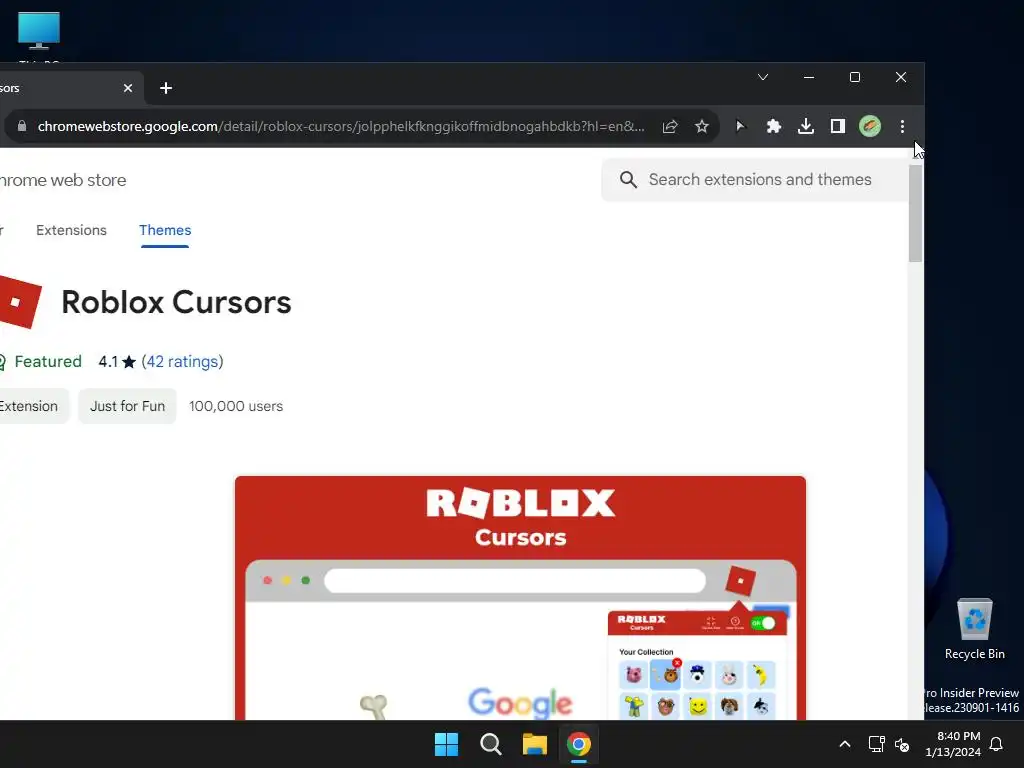This screenshot has height=768, width=1024.
Task: Toggle Chrome side panel
Action: pyautogui.click(x=838, y=126)
